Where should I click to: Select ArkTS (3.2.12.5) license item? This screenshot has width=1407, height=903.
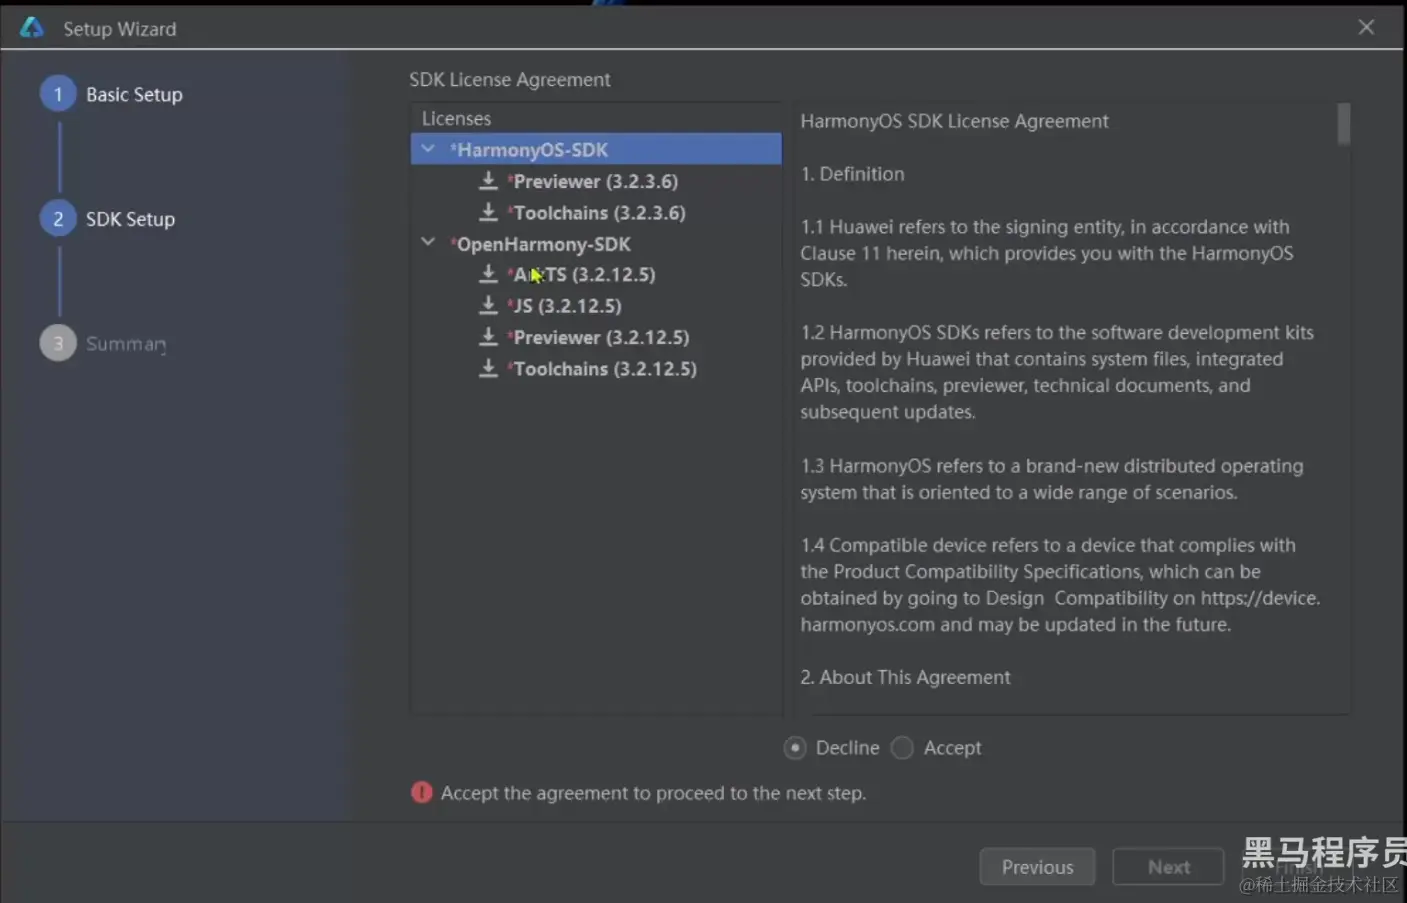pos(583,274)
